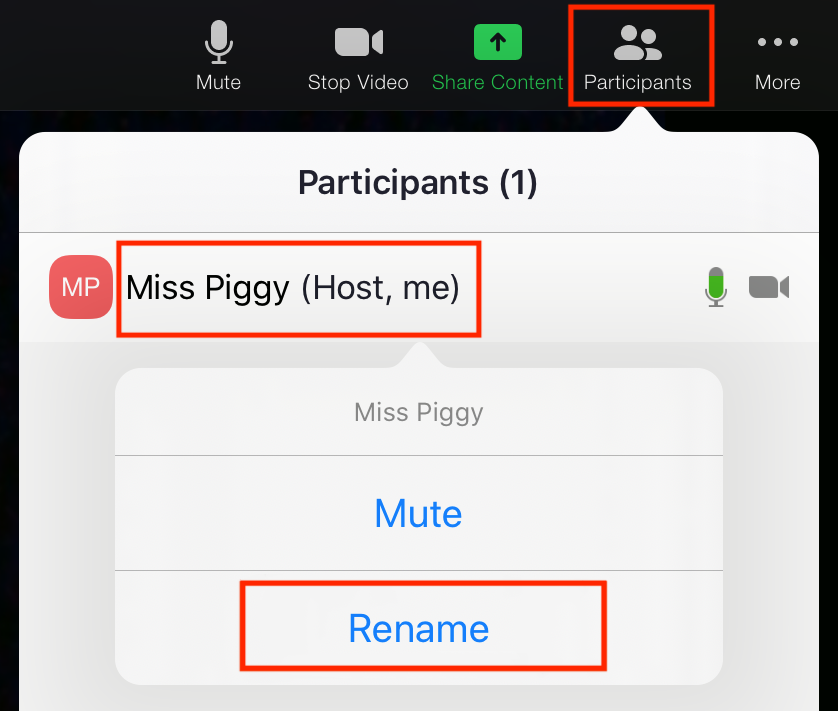
Task: Choose Mute in Miss Piggy's popup menu
Action: coord(418,513)
